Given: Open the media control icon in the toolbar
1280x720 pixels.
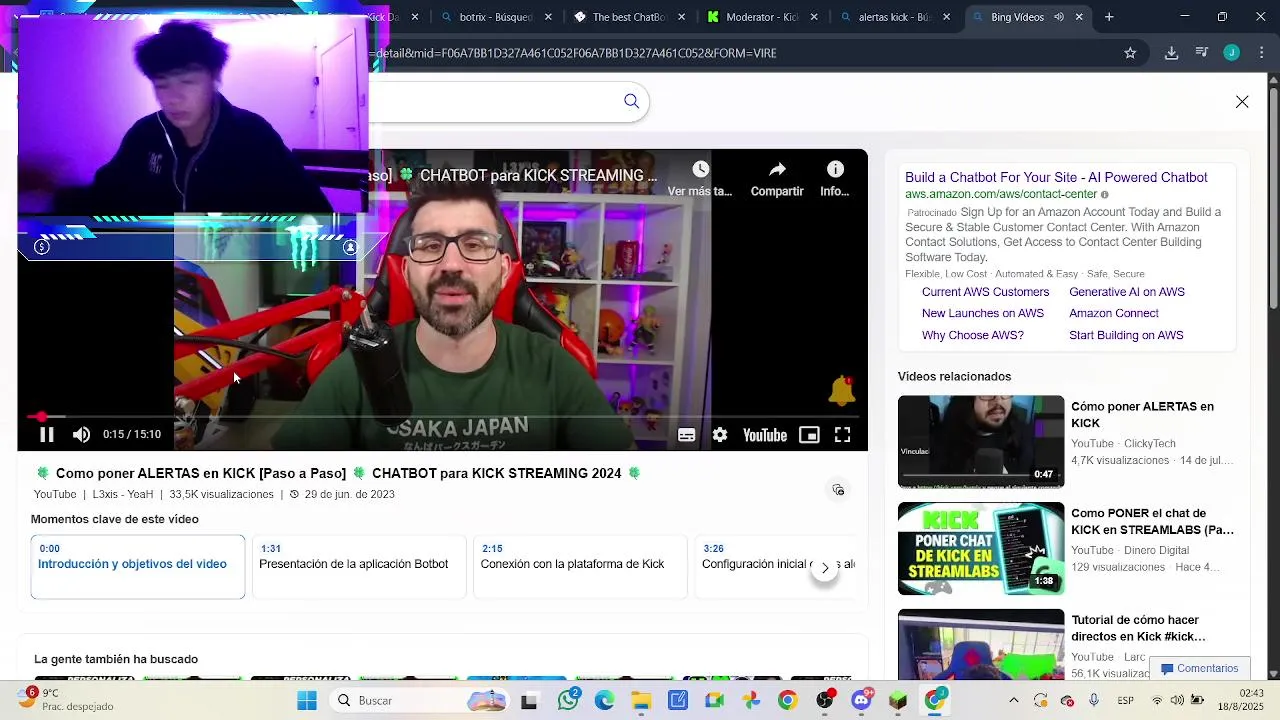Looking at the screenshot, I should coord(1202,53).
